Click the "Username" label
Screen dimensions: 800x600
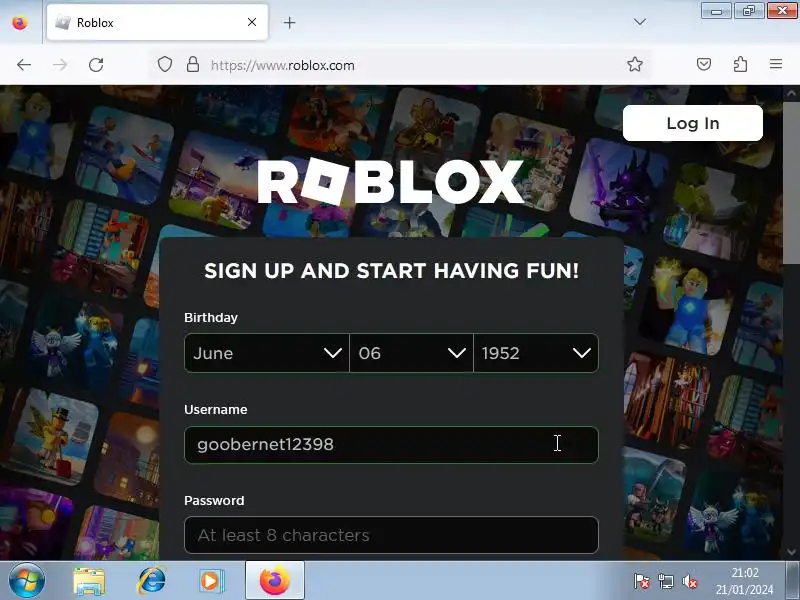point(215,410)
